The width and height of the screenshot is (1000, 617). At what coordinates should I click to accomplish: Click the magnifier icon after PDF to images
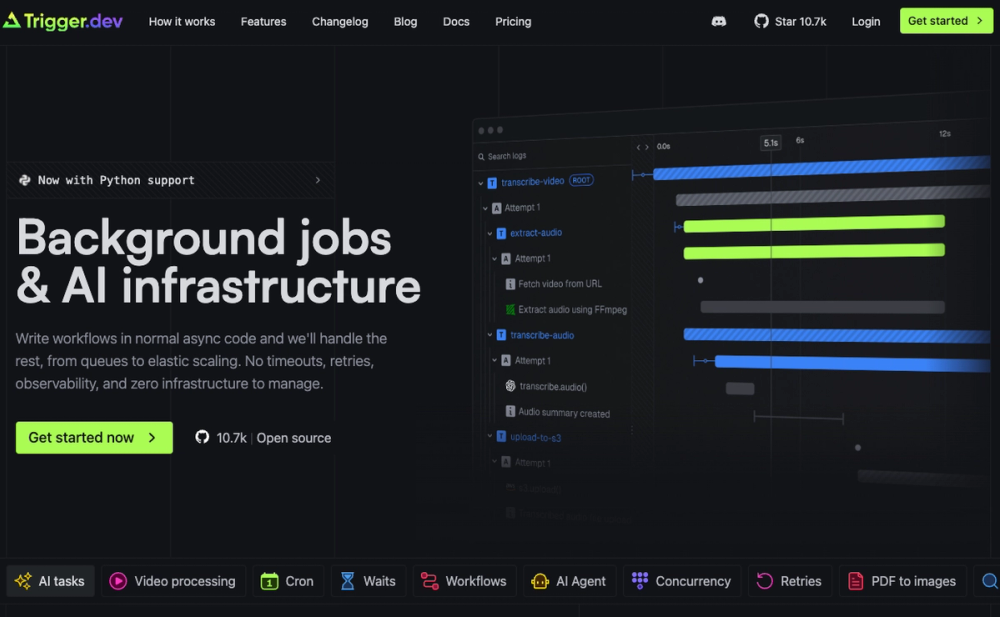click(990, 581)
